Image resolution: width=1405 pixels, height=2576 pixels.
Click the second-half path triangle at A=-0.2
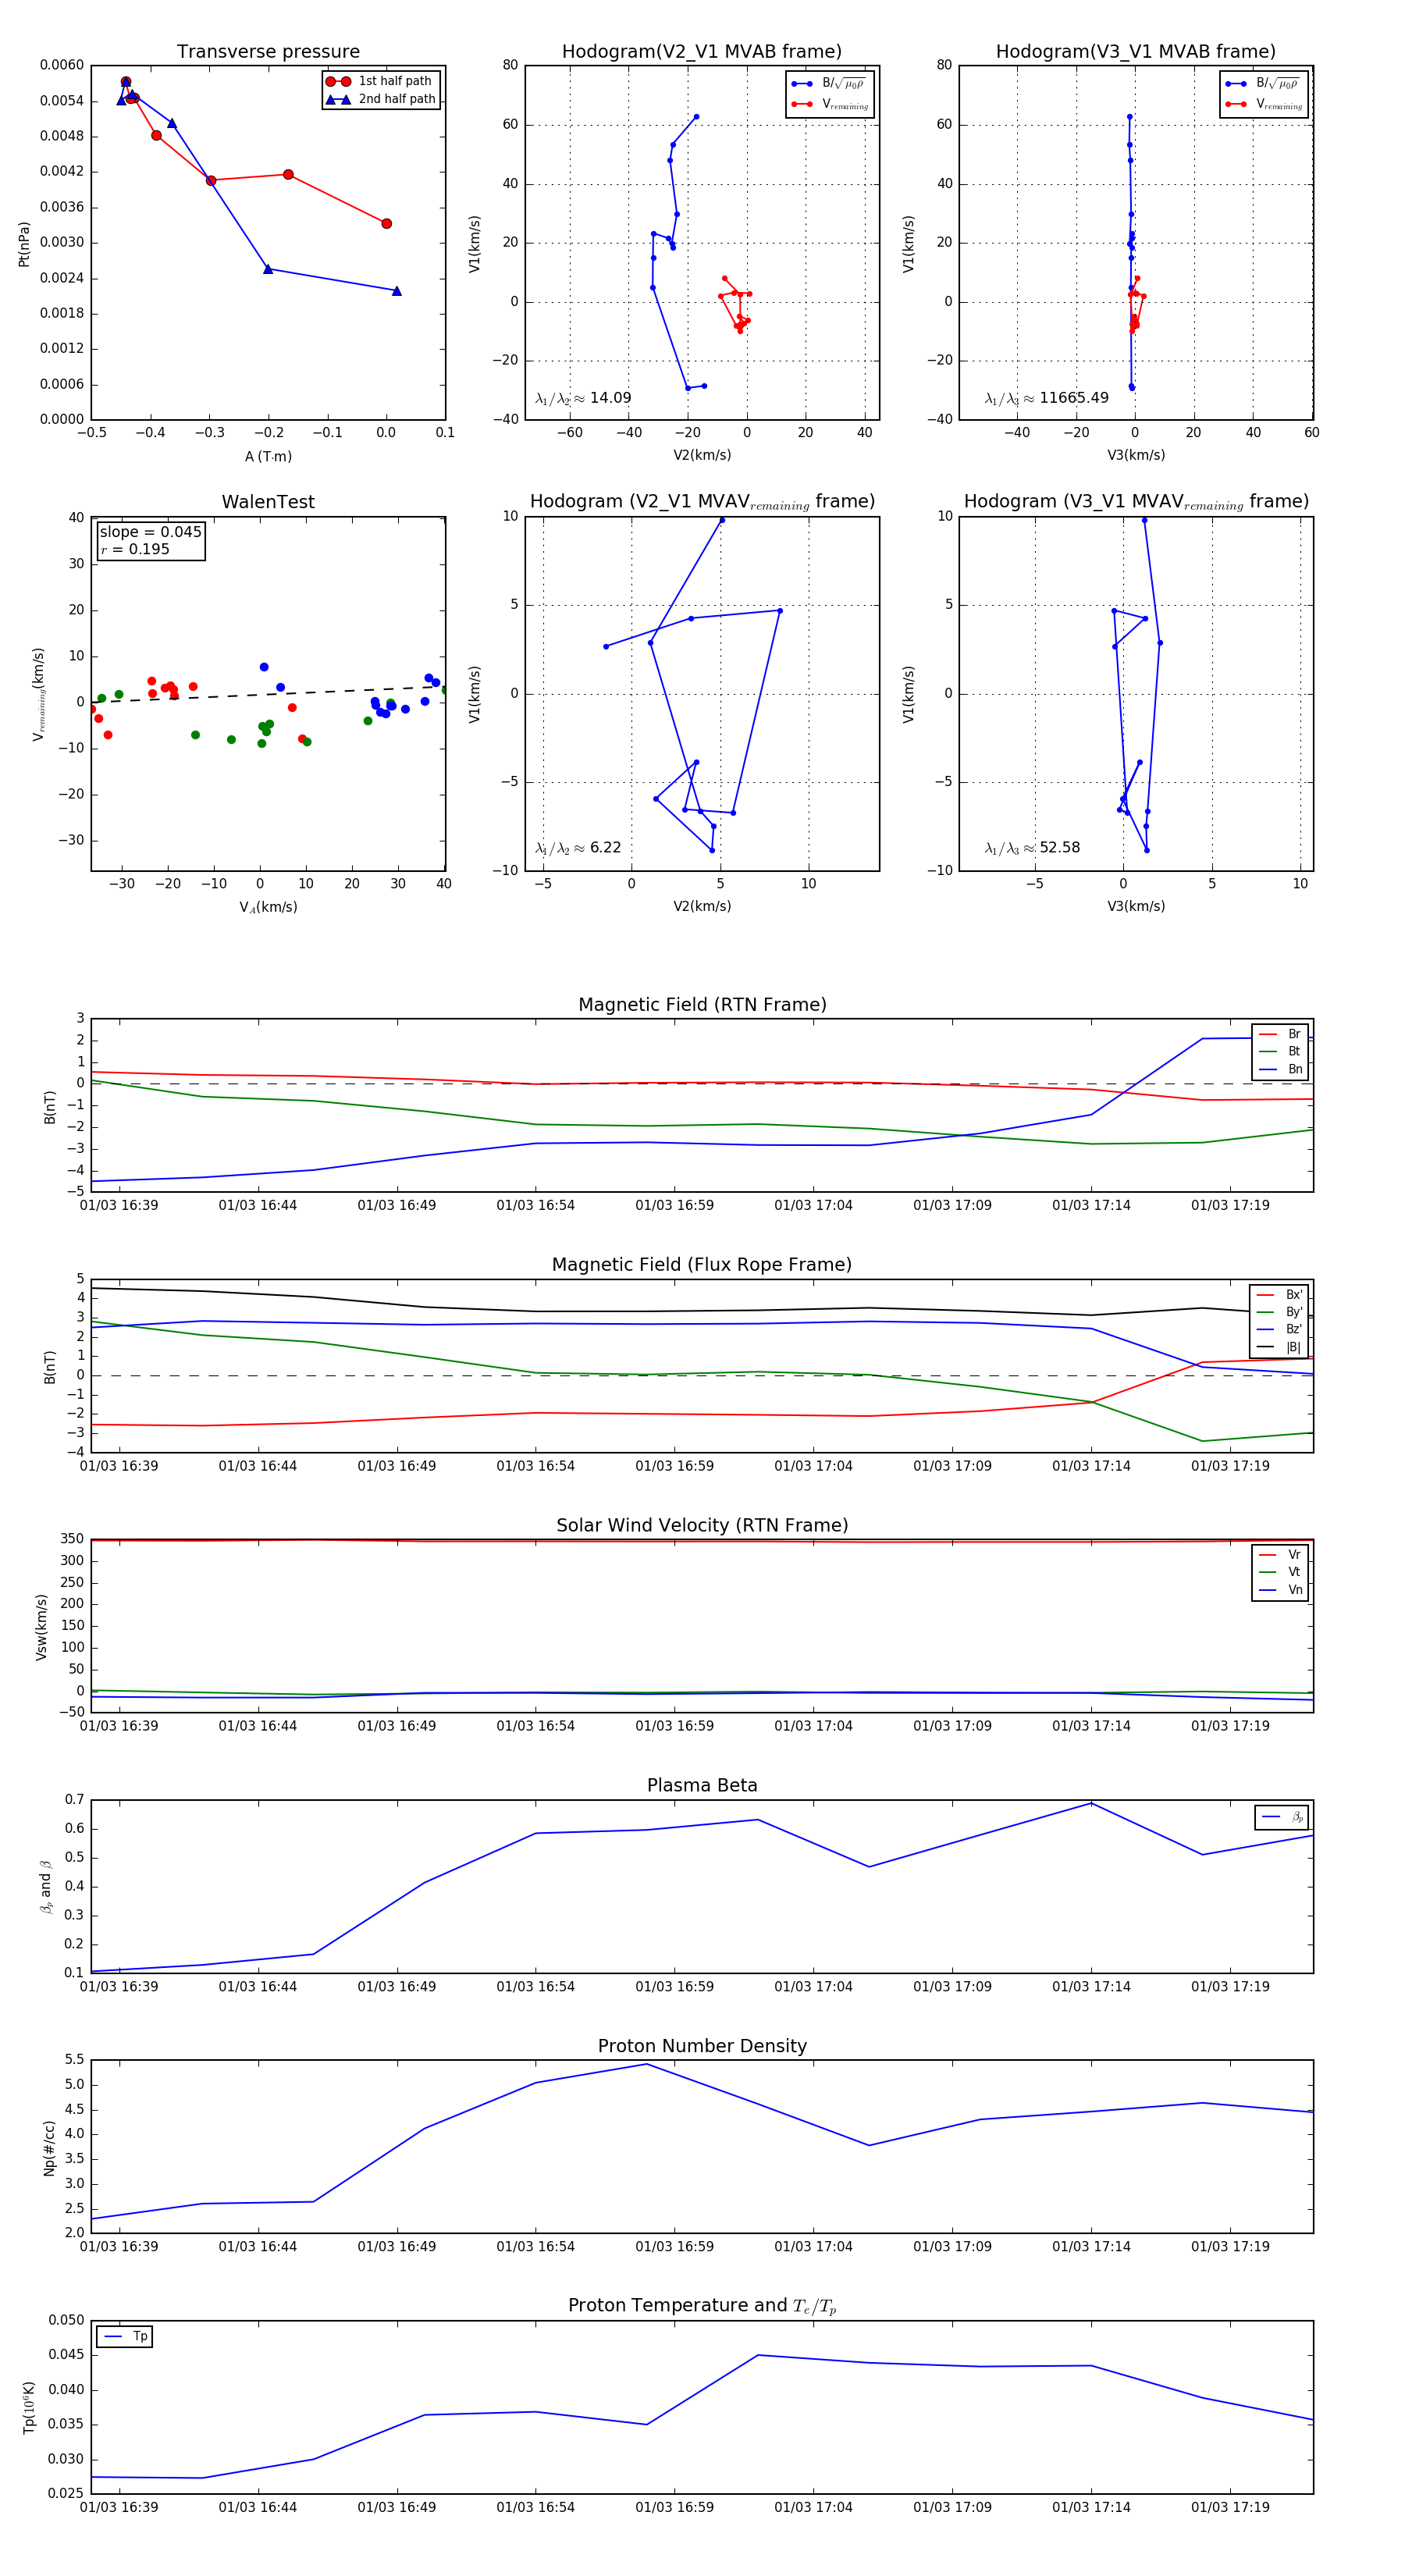(268, 269)
